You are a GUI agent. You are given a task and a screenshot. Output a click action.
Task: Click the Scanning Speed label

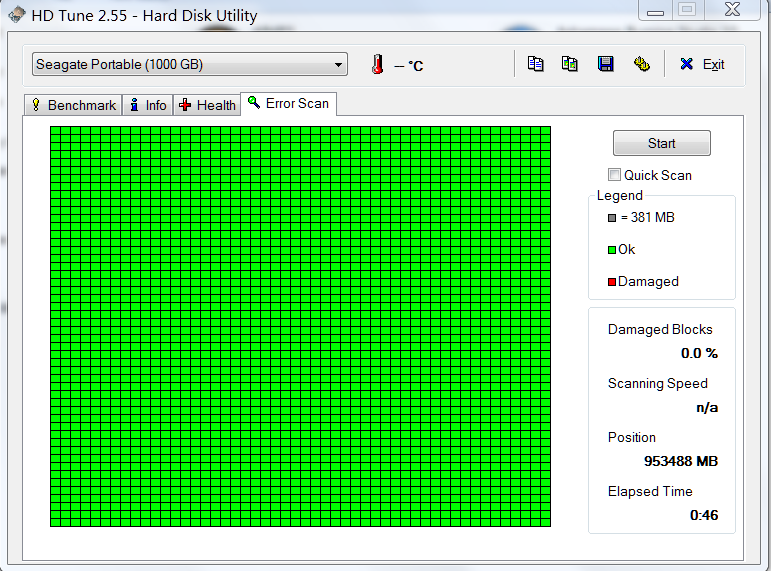(x=657, y=384)
